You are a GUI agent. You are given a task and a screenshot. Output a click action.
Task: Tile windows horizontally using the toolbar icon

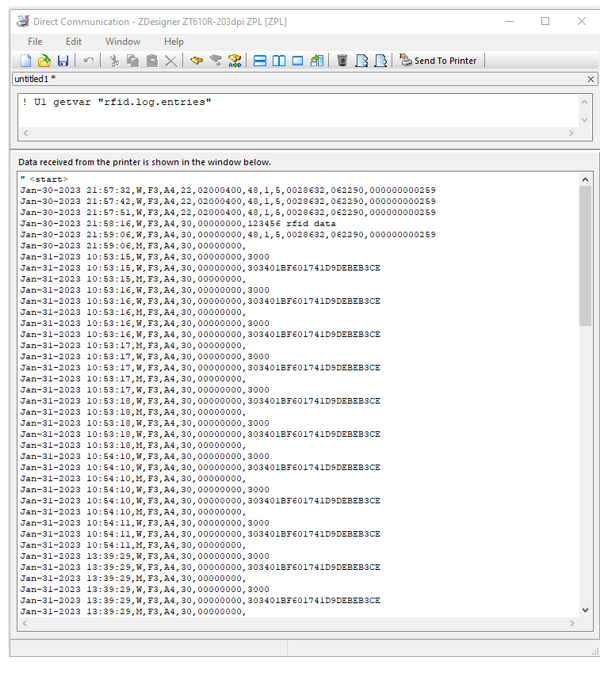(x=260, y=61)
